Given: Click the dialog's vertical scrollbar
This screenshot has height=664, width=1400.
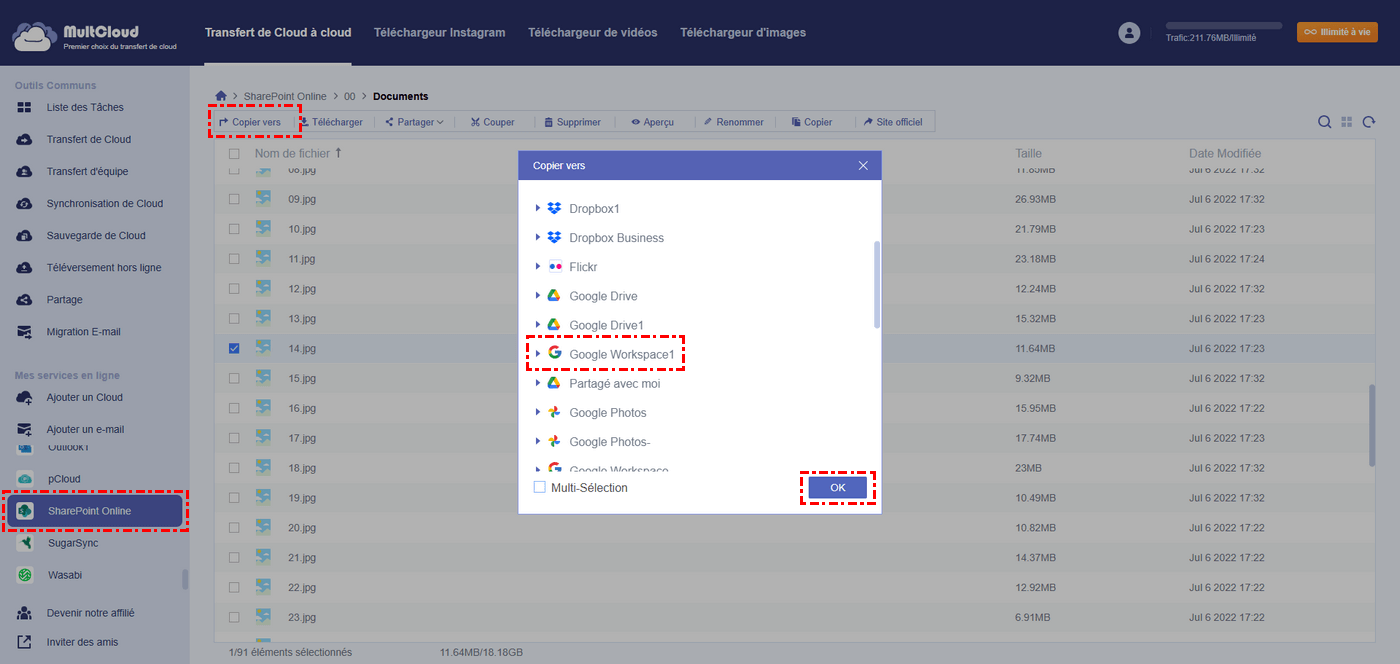Looking at the screenshot, I should tap(877, 284).
